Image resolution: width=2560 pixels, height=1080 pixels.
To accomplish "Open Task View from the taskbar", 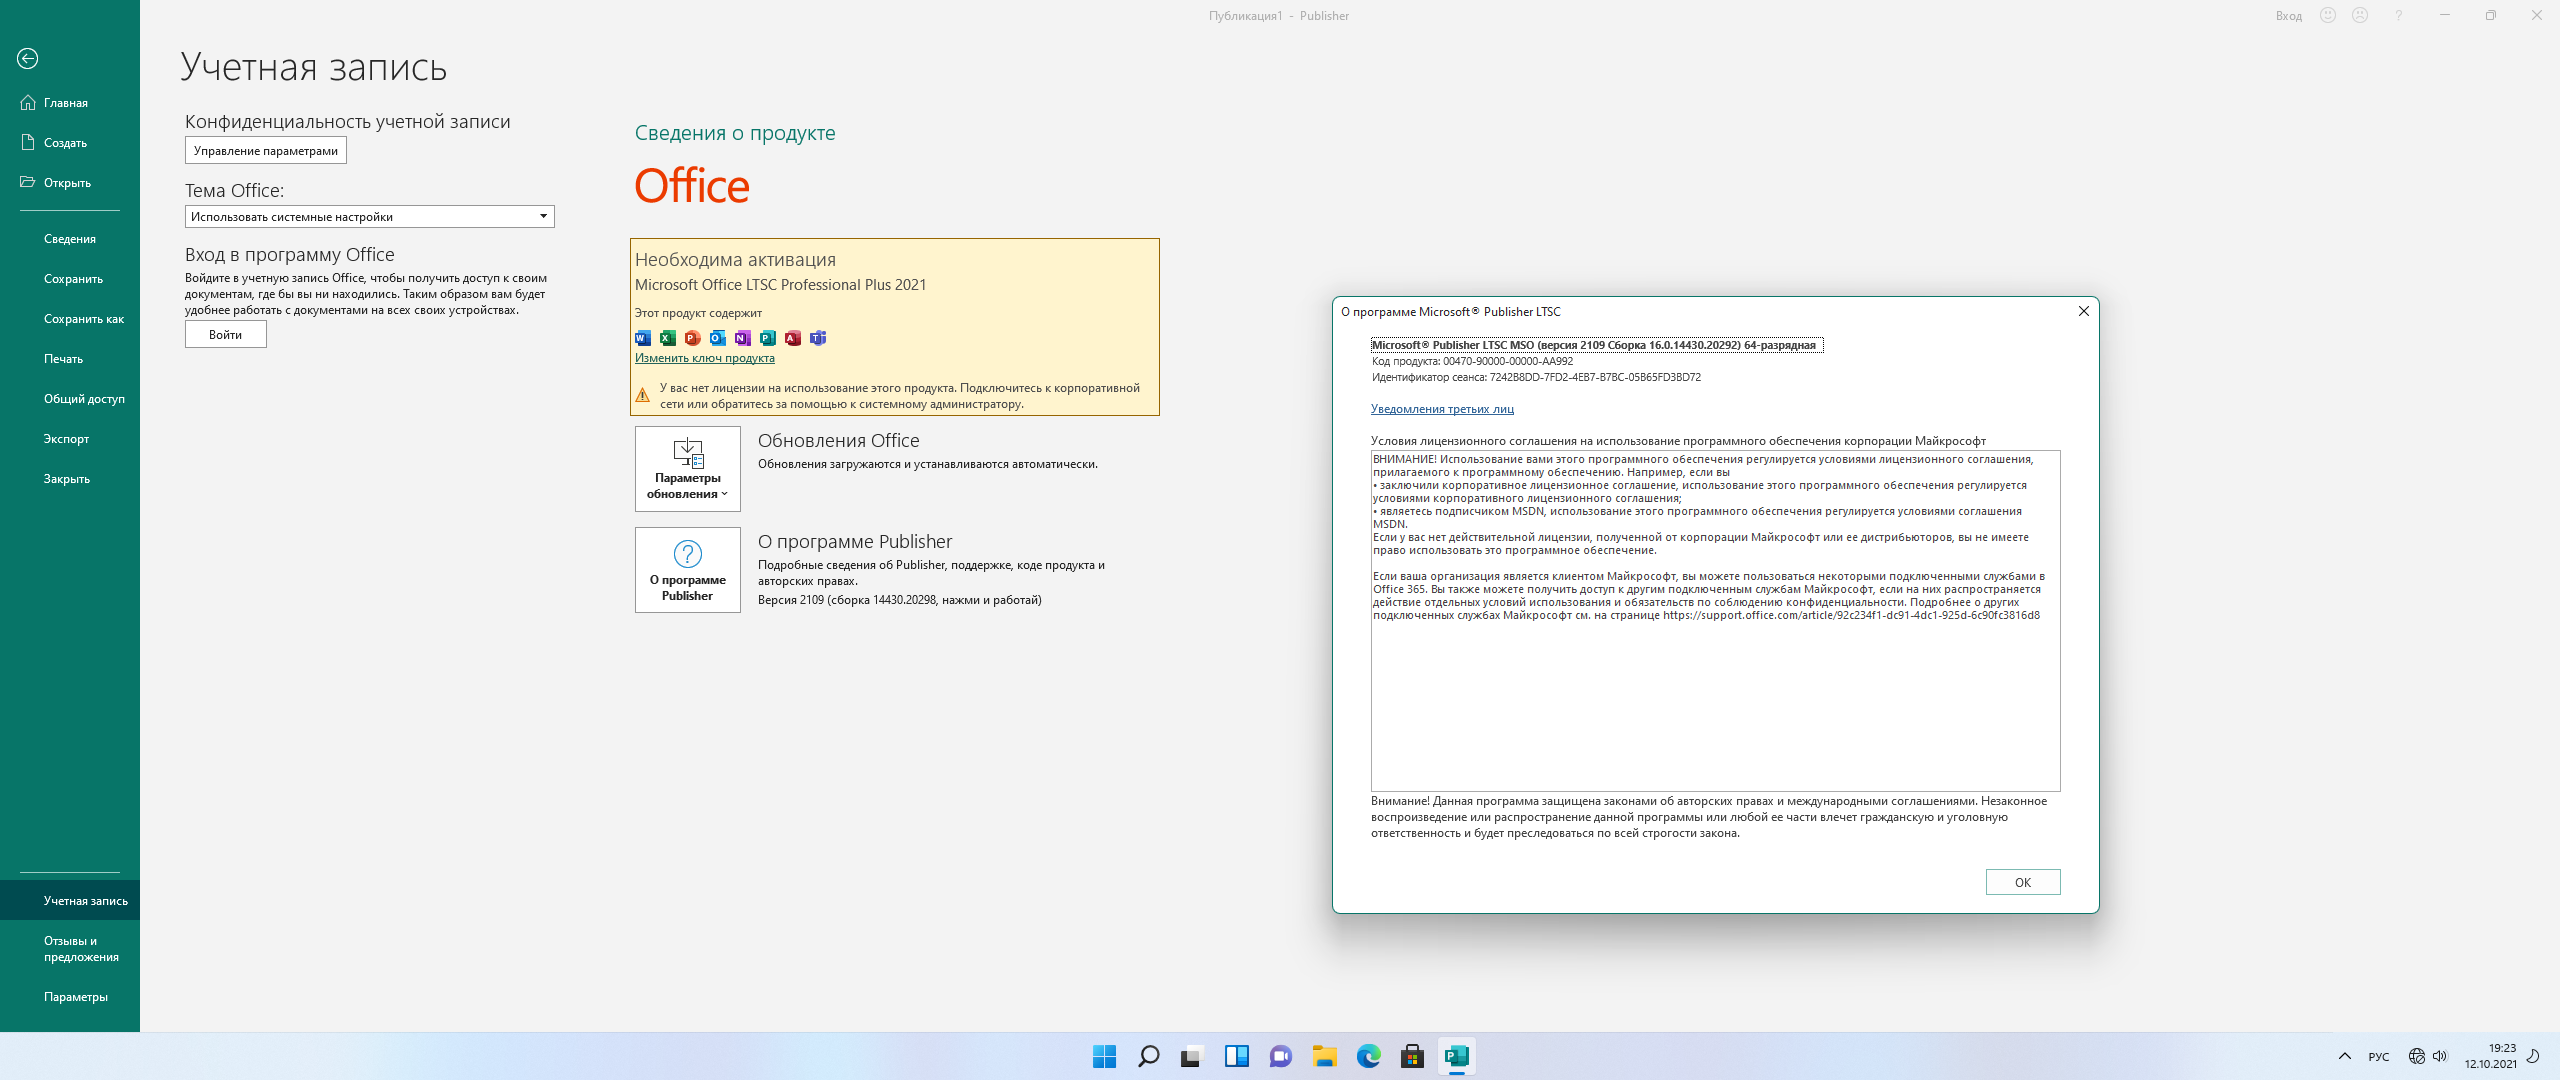I will [x=1191, y=1056].
